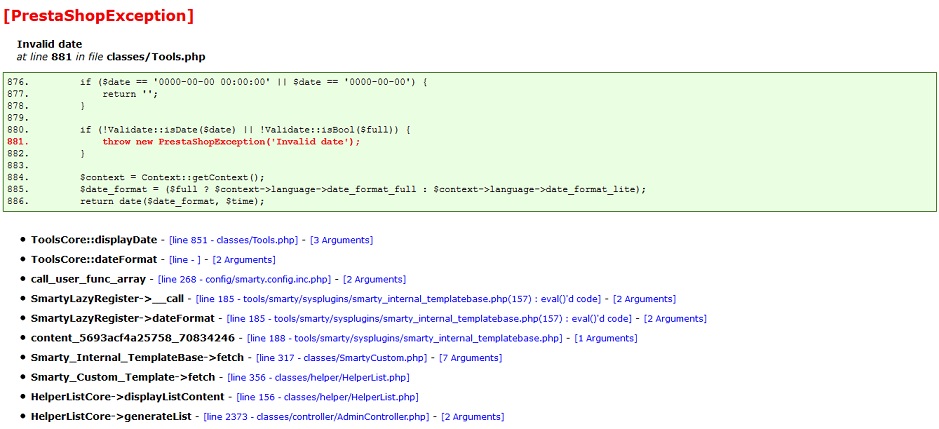Image resolution: width=939 pixels, height=429 pixels.
Task: Click the classes/Tools.php file name in header
Action: 156,58
